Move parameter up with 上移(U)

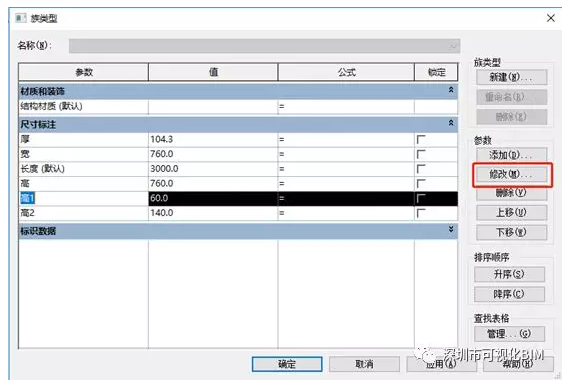[x=511, y=213]
